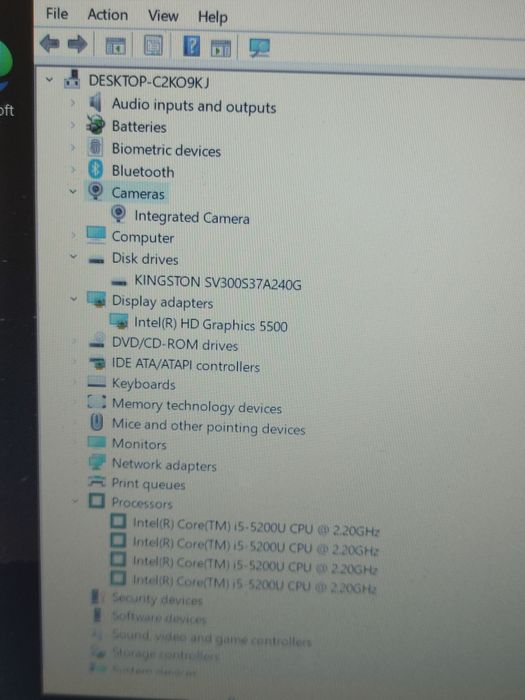Open the Action menu

108,15
